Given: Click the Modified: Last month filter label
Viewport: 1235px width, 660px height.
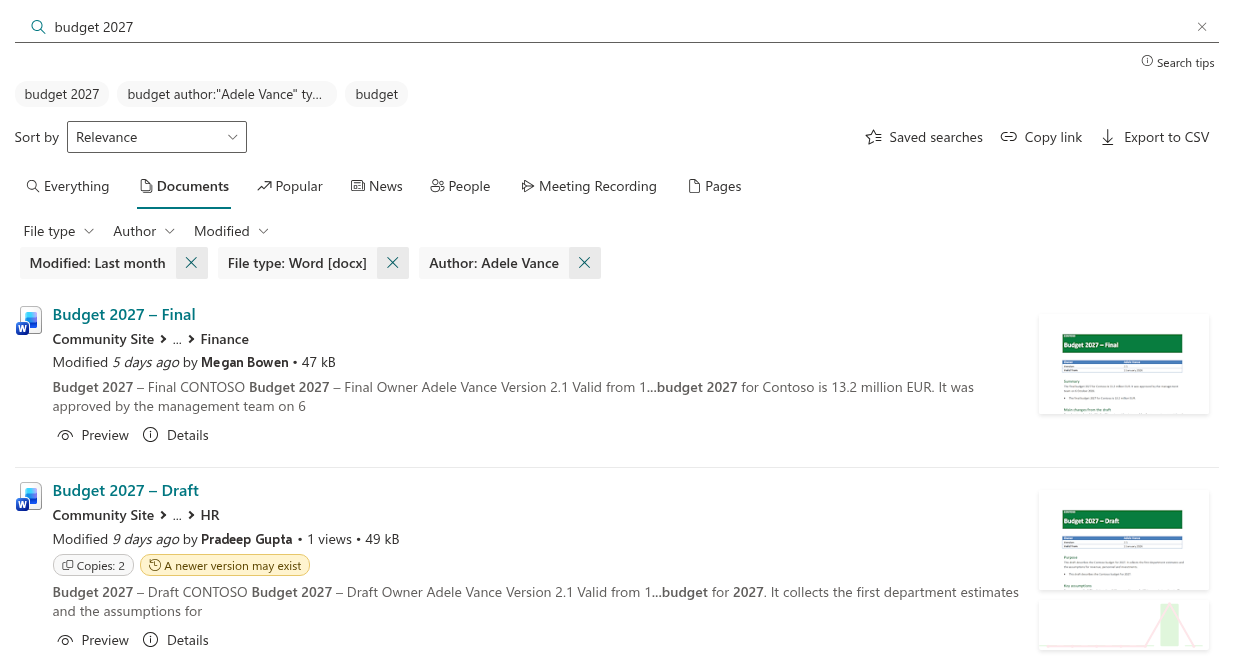Looking at the screenshot, I should [x=97, y=263].
